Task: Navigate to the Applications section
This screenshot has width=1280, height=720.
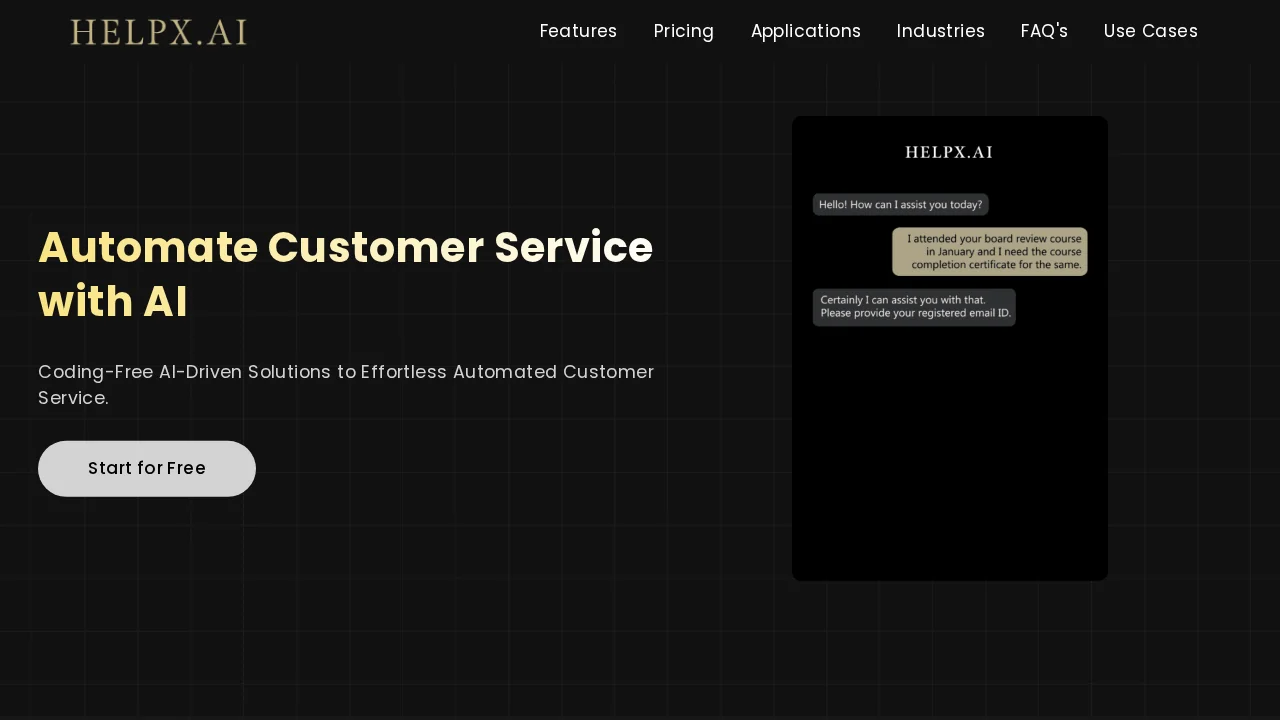Action: click(806, 31)
